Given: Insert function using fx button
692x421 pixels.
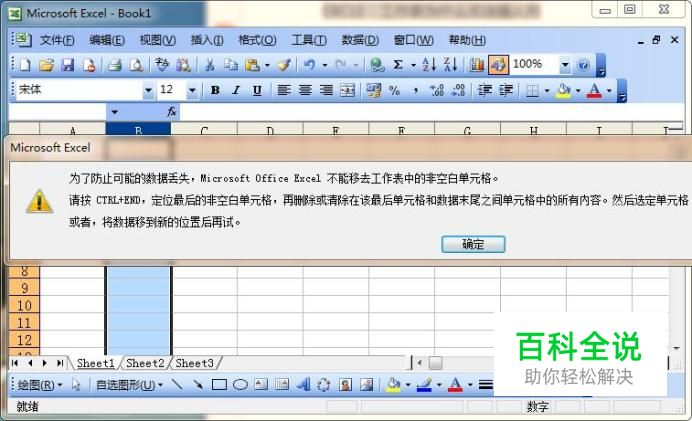Looking at the screenshot, I should [x=172, y=112].
